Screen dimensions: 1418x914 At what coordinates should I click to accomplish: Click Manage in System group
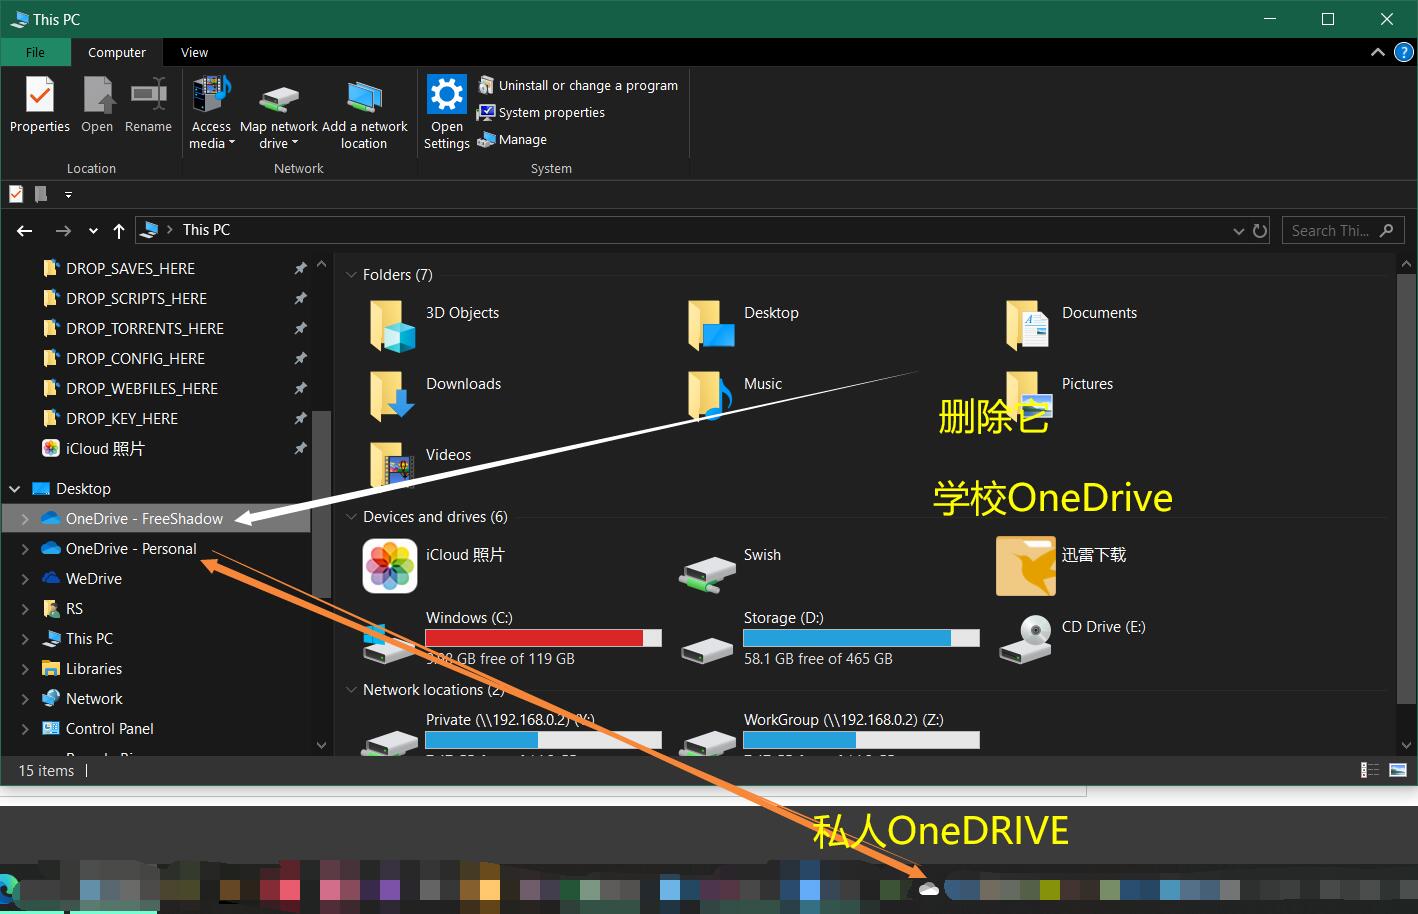[512, 139]
